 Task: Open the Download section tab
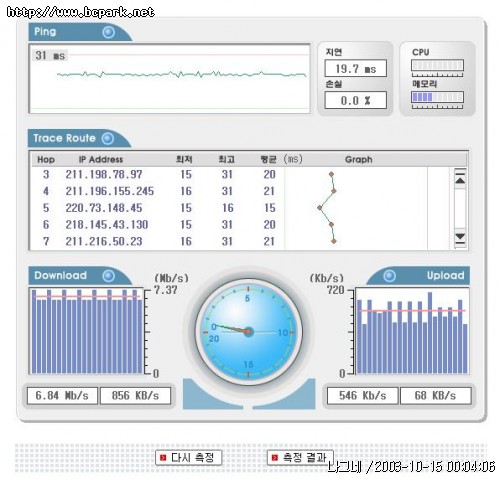(x=80, y=276)
